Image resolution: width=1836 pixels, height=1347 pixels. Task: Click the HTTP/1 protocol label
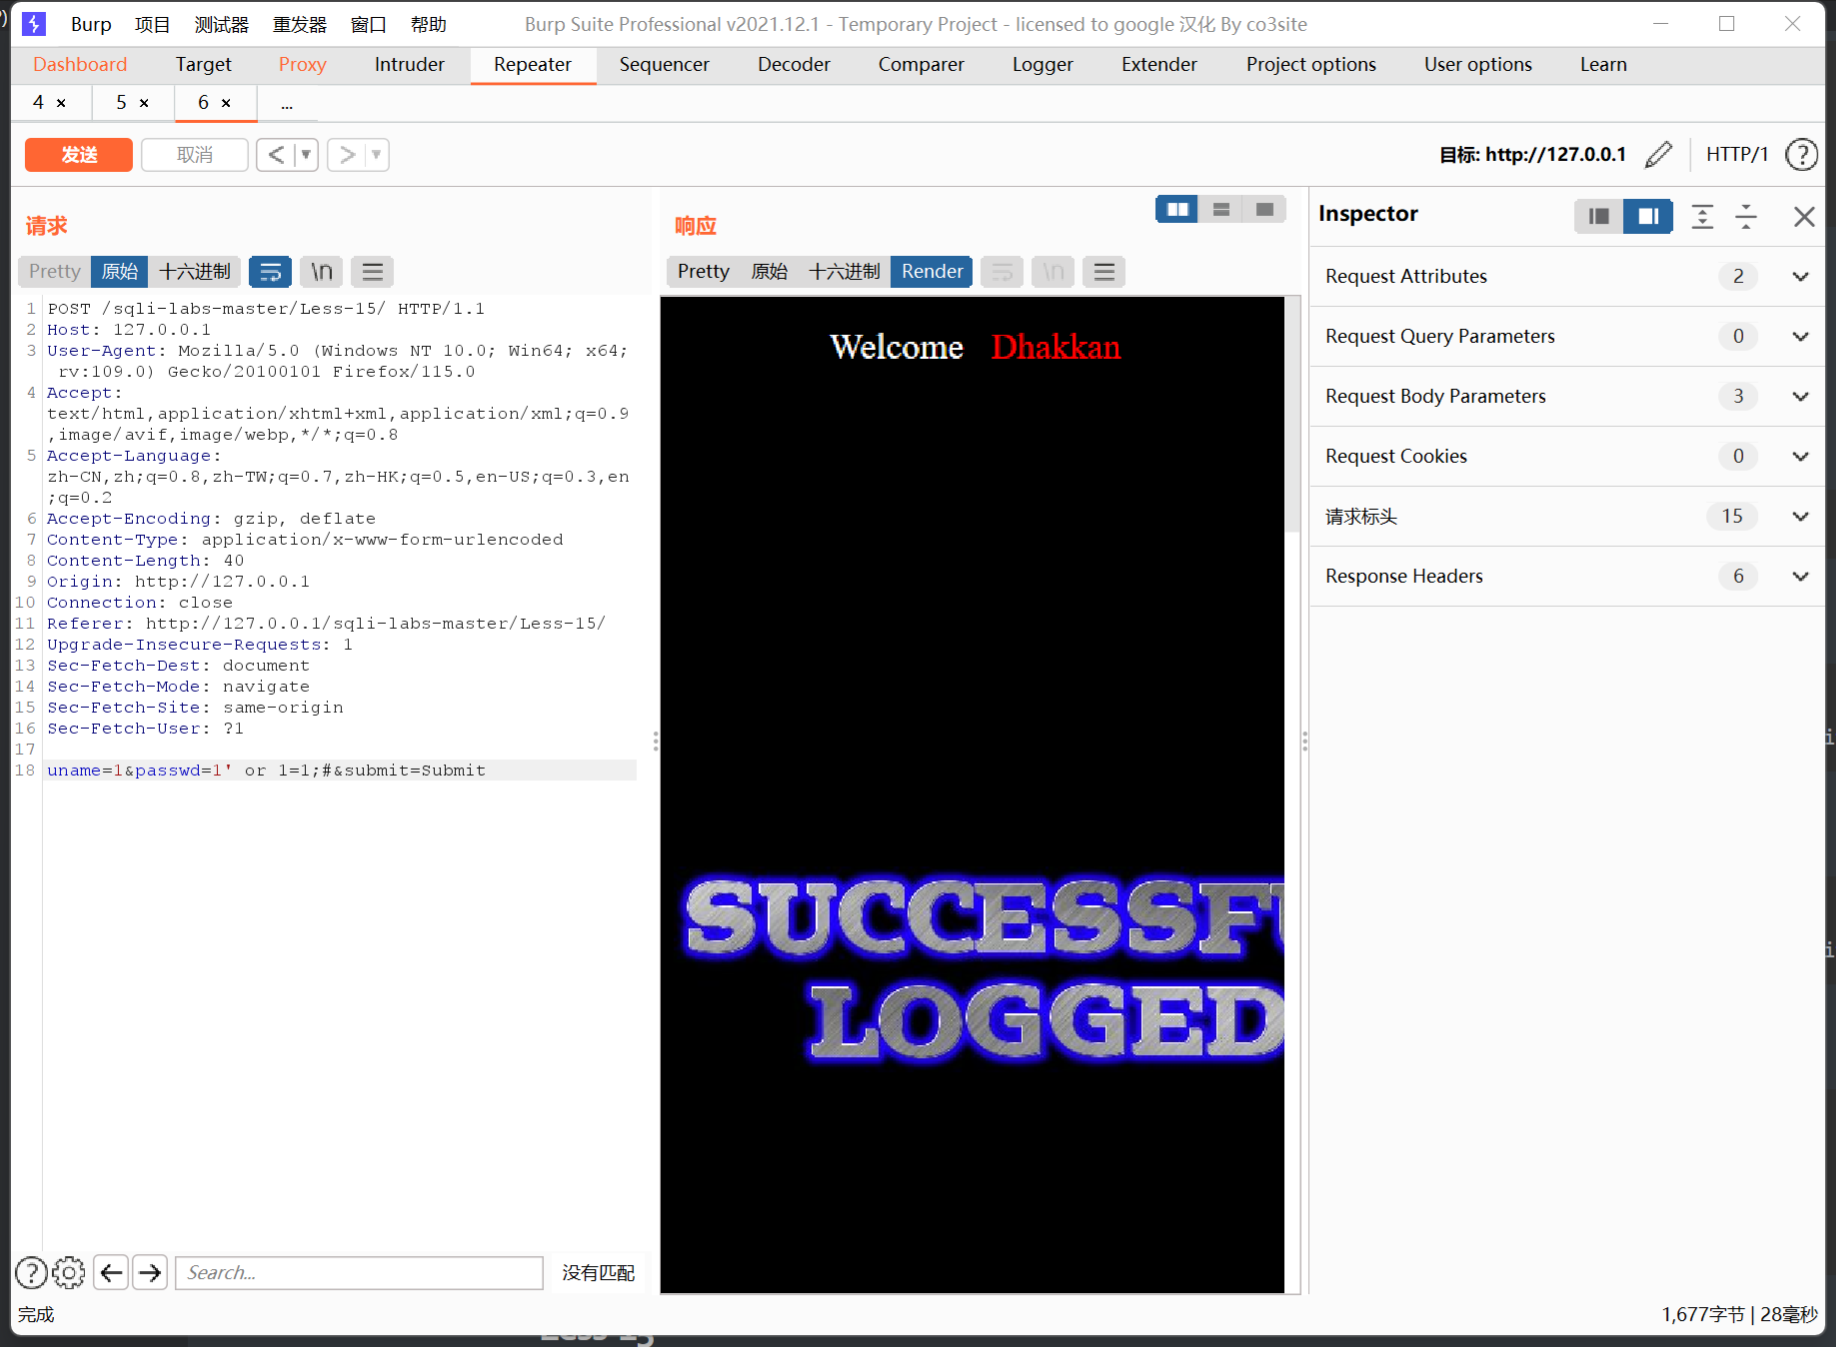[1737, 154]
